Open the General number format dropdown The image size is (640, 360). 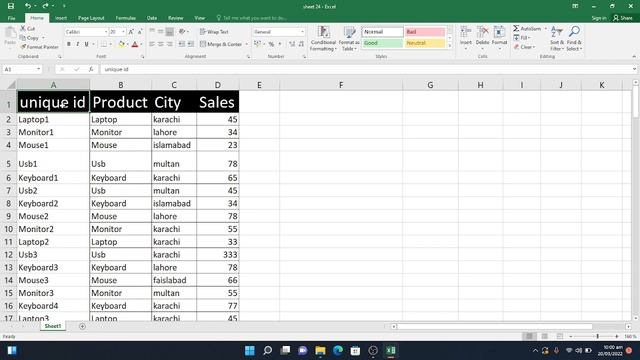pyautogui.click(x=302, y=32)
